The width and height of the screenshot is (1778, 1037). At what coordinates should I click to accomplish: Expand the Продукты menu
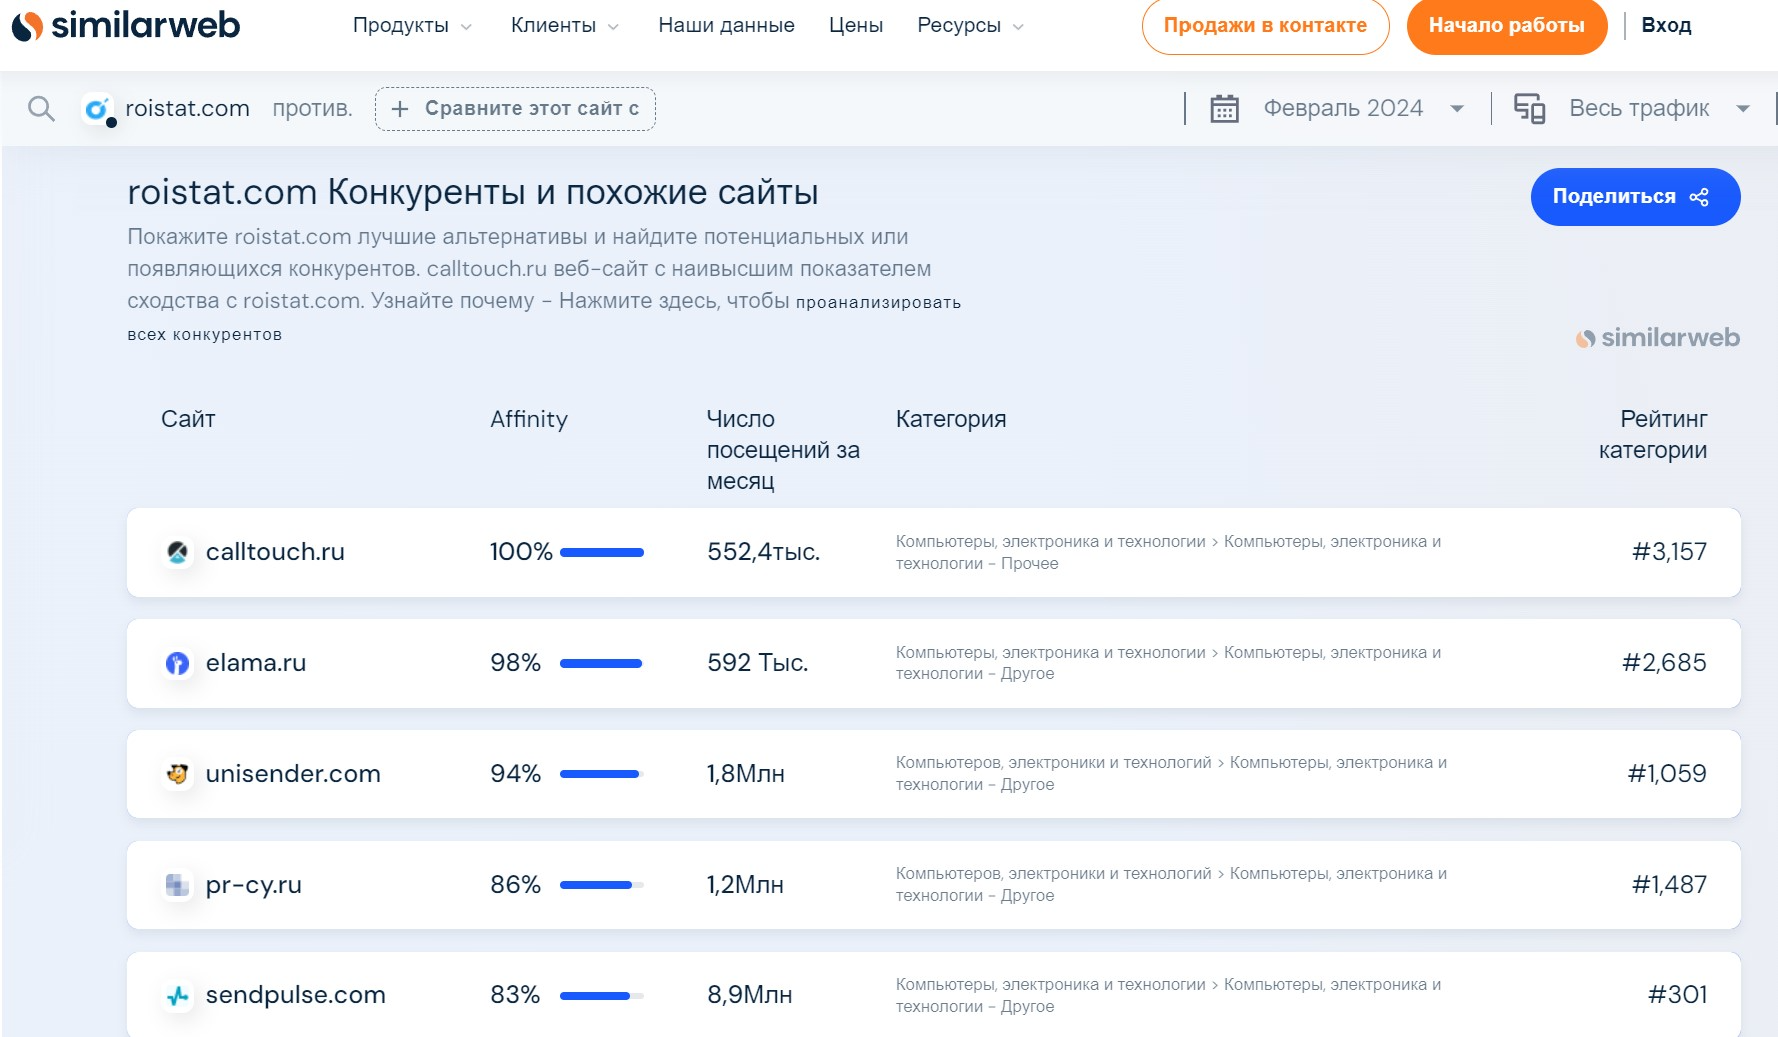pos(412,26)
